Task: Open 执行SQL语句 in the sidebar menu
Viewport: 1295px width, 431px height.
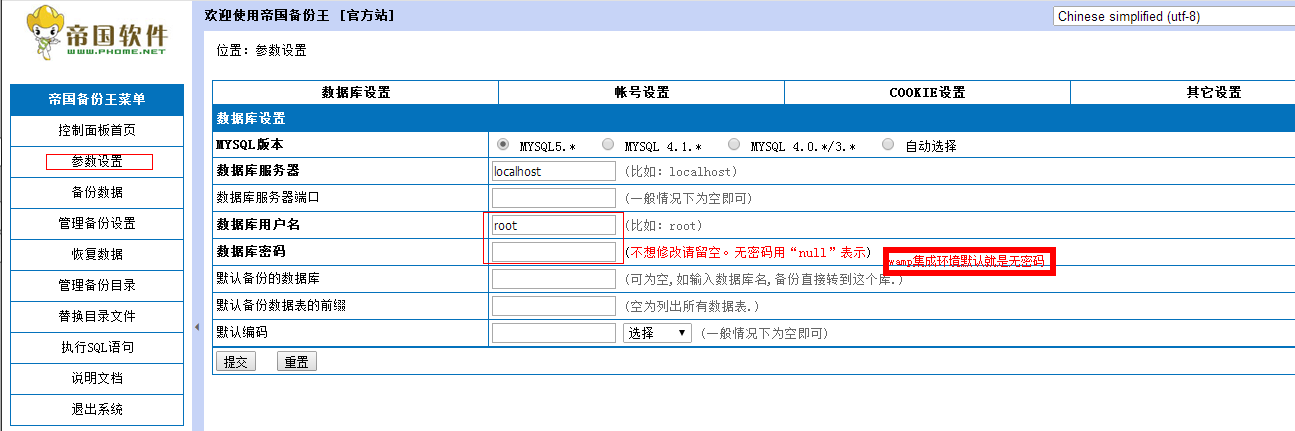Action: tap(97, 347)
